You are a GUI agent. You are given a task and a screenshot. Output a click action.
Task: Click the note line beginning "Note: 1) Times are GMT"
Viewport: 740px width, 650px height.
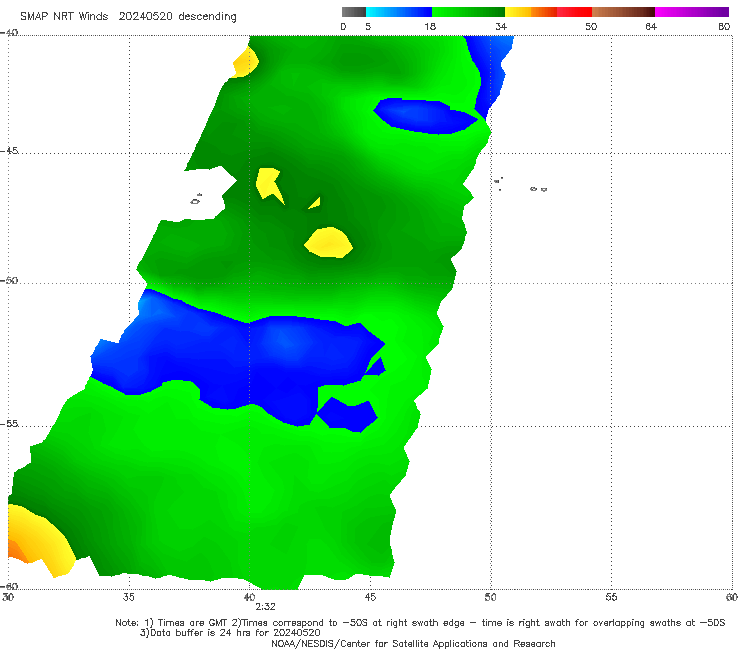point(420,623)
